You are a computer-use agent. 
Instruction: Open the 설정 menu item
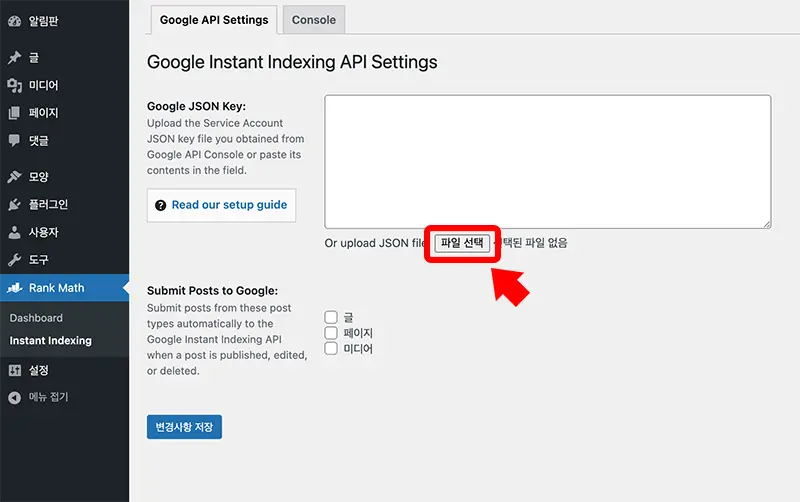point(64,370)
